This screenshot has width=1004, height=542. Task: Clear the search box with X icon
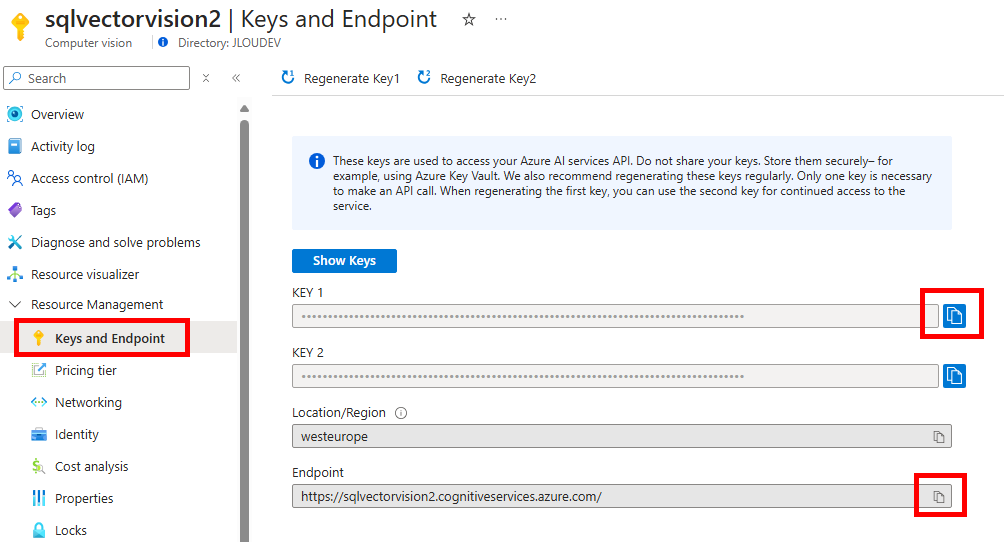tap(206, 78)
